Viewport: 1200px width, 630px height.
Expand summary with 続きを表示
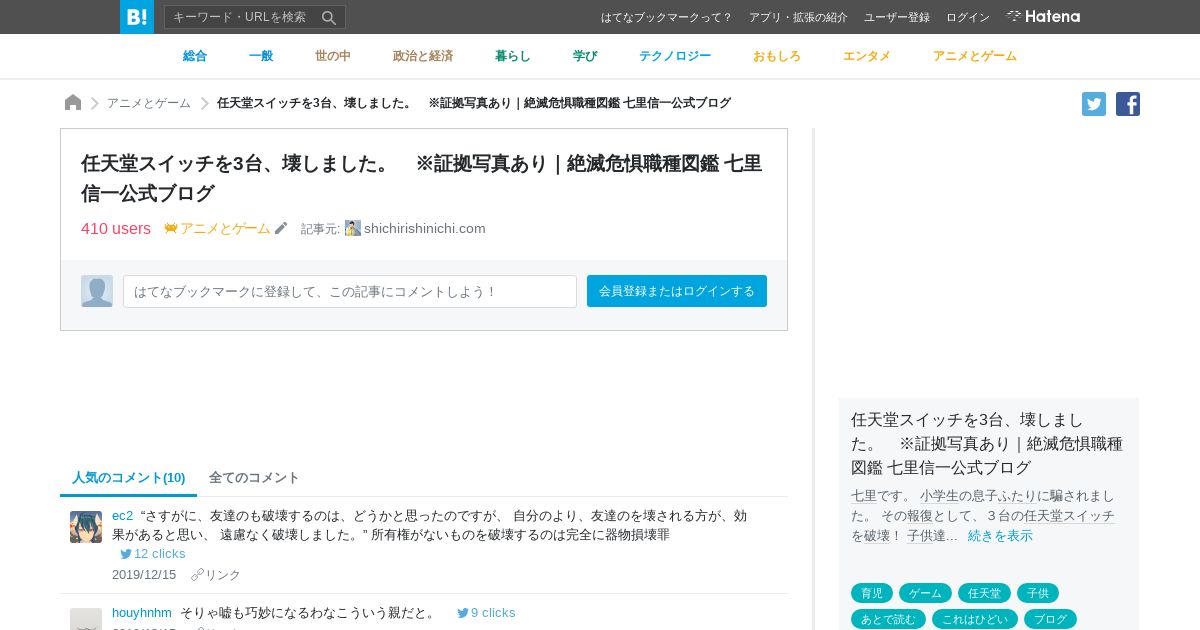point(1000,536)
